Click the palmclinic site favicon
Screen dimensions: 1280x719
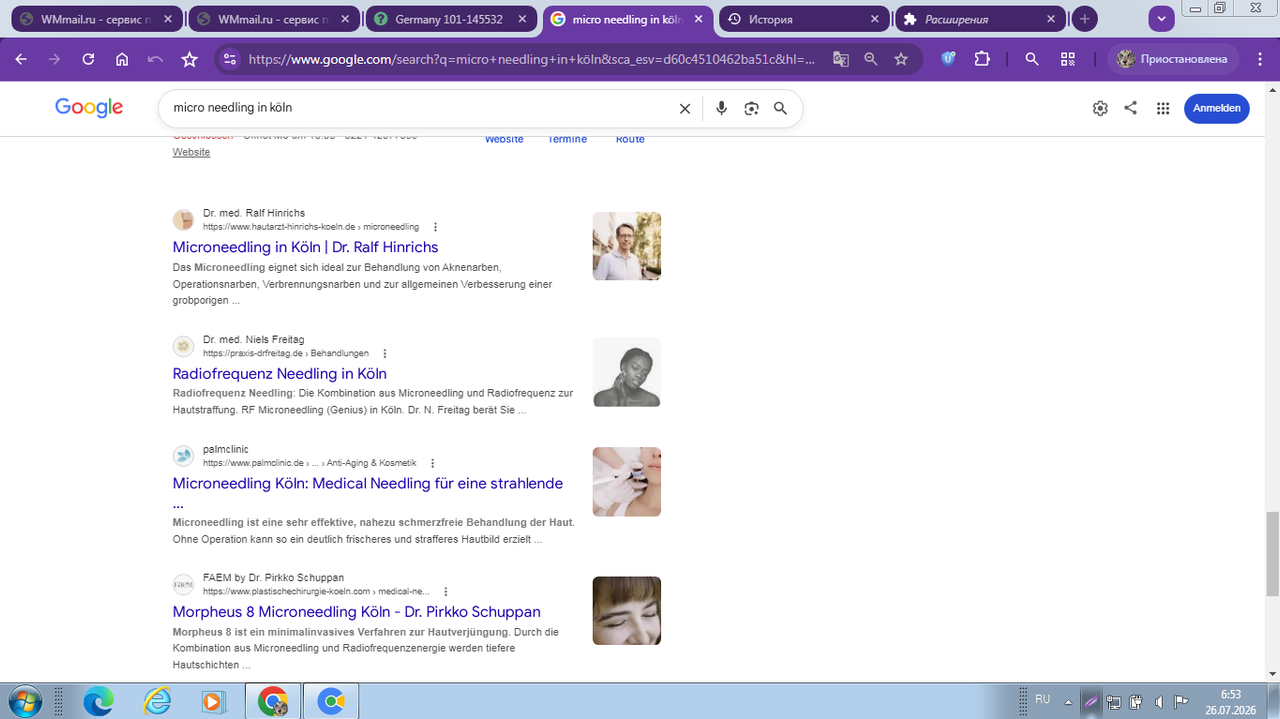coord(183,456)
